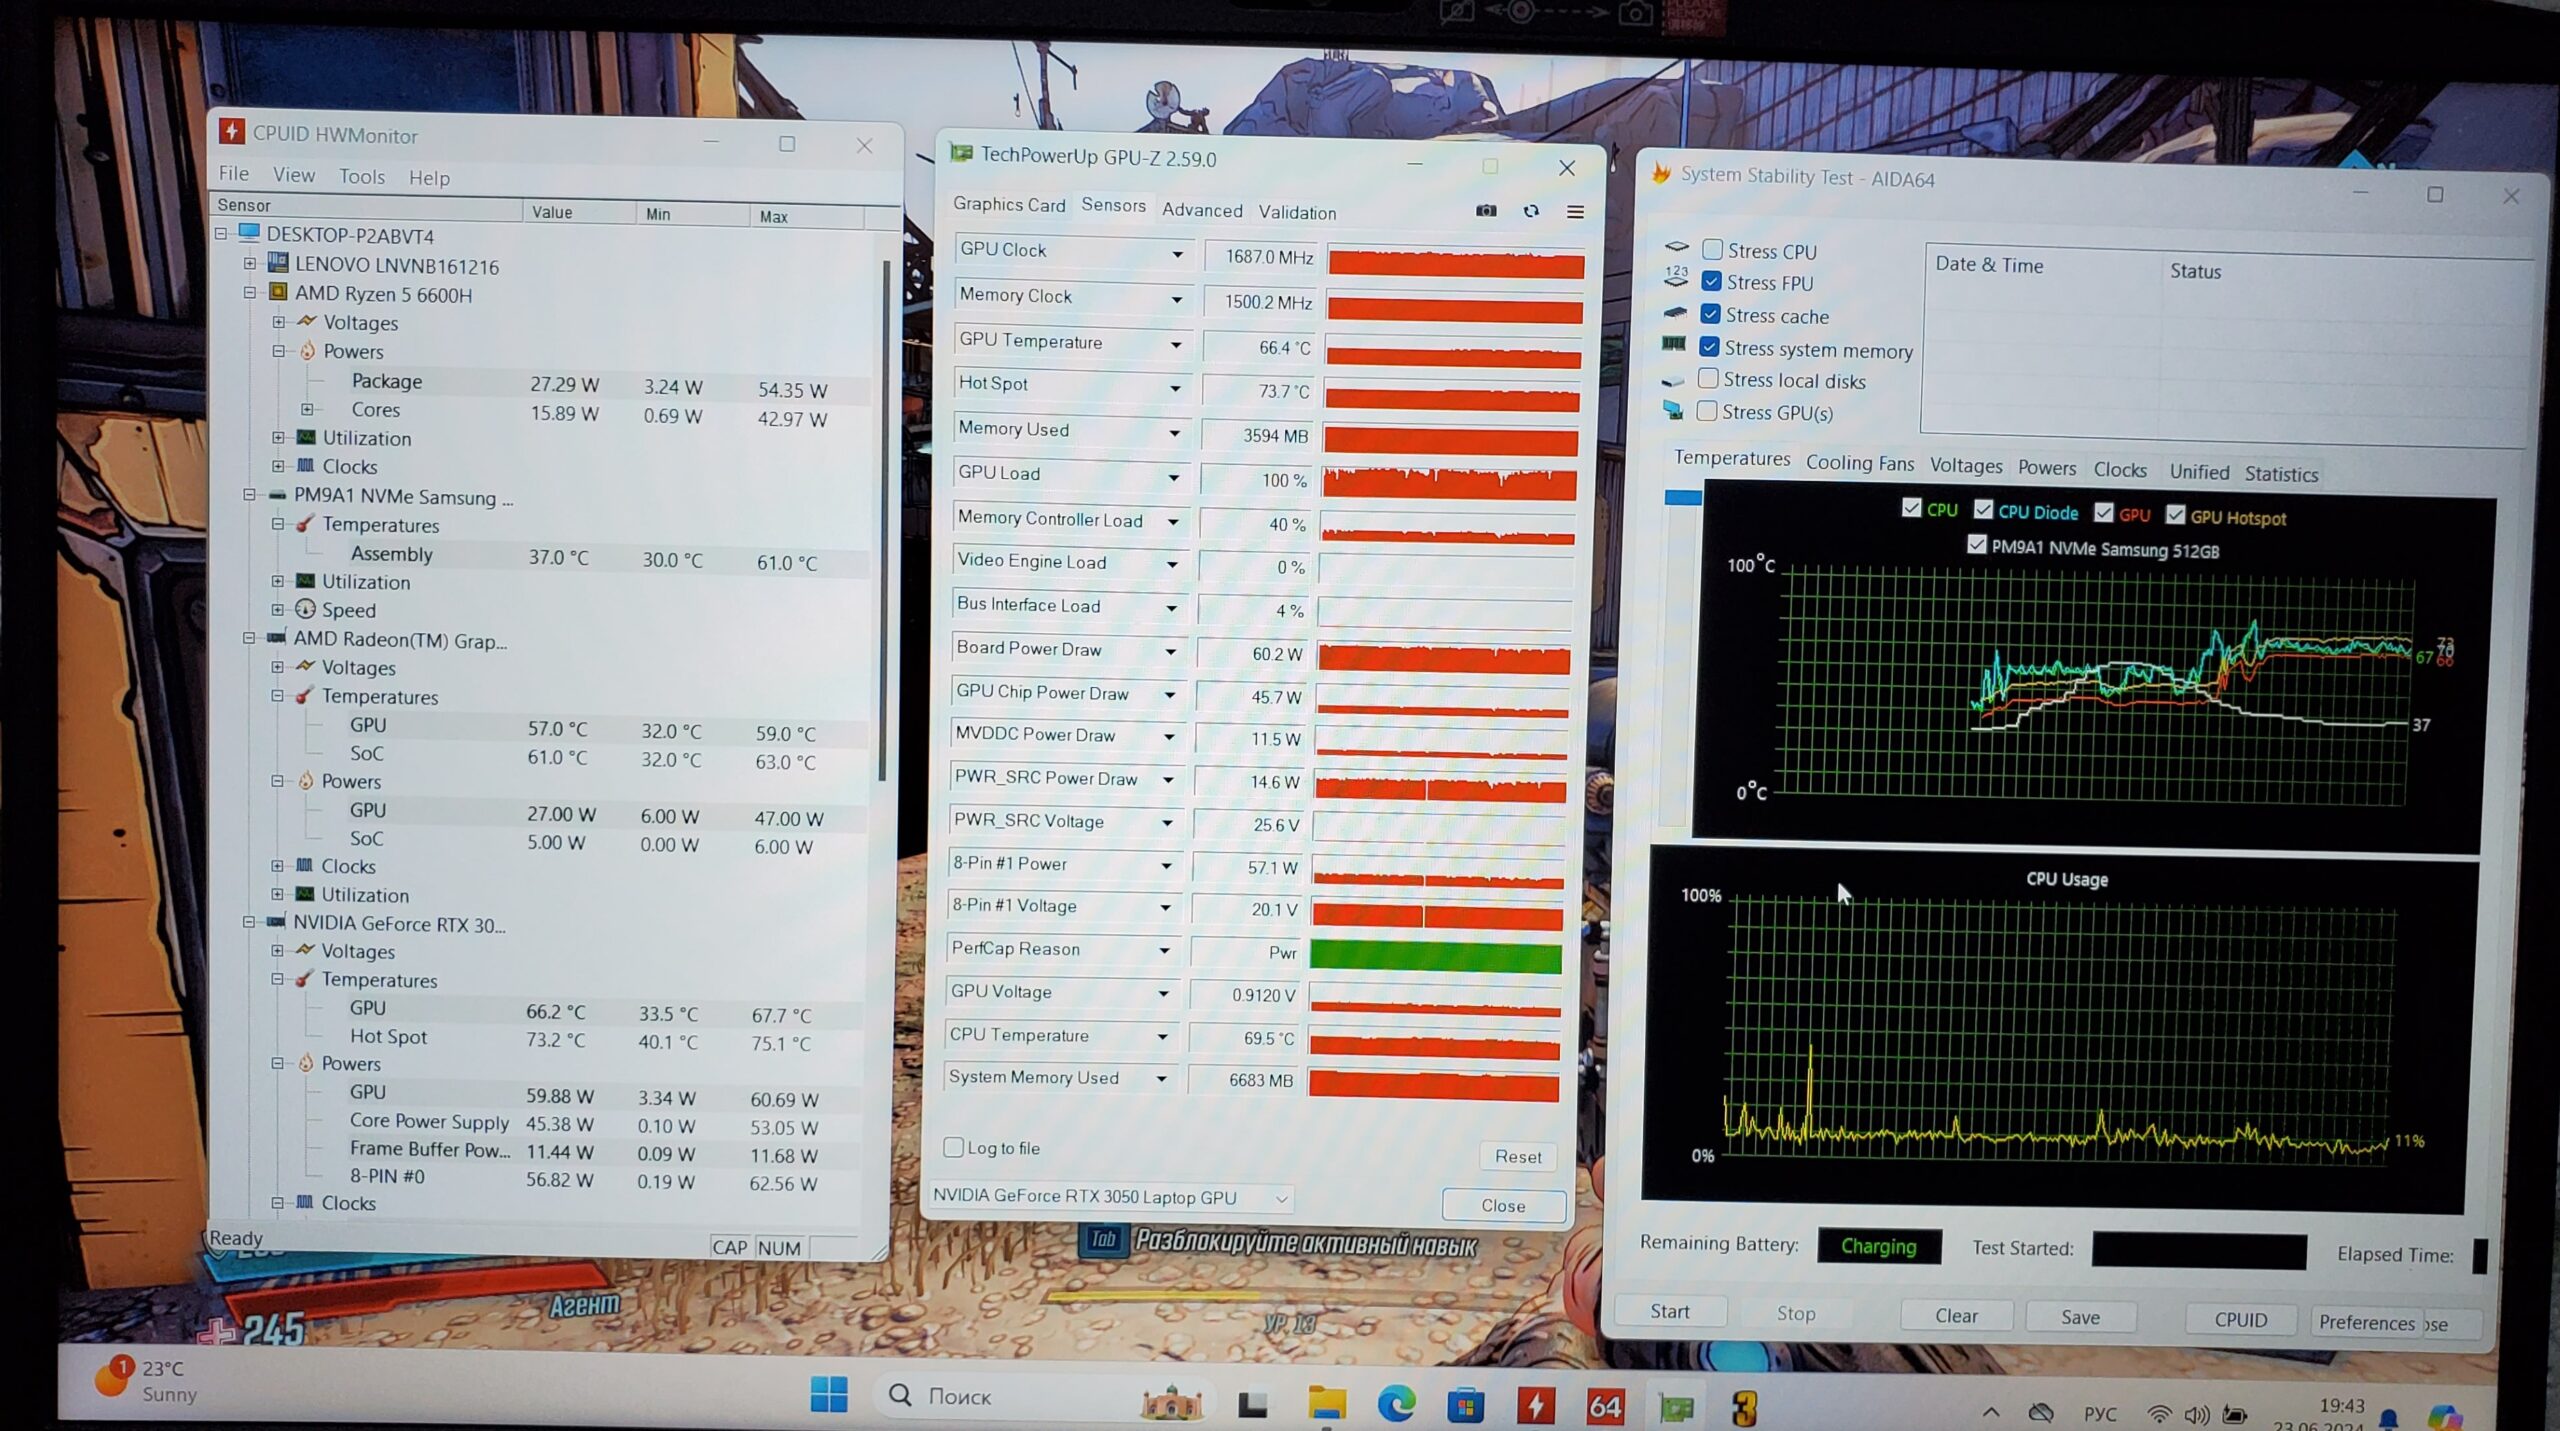Switch to the Cooling Fans tab
This screenshot has height=1431, width=2560.
click(x=1859, y=463)
